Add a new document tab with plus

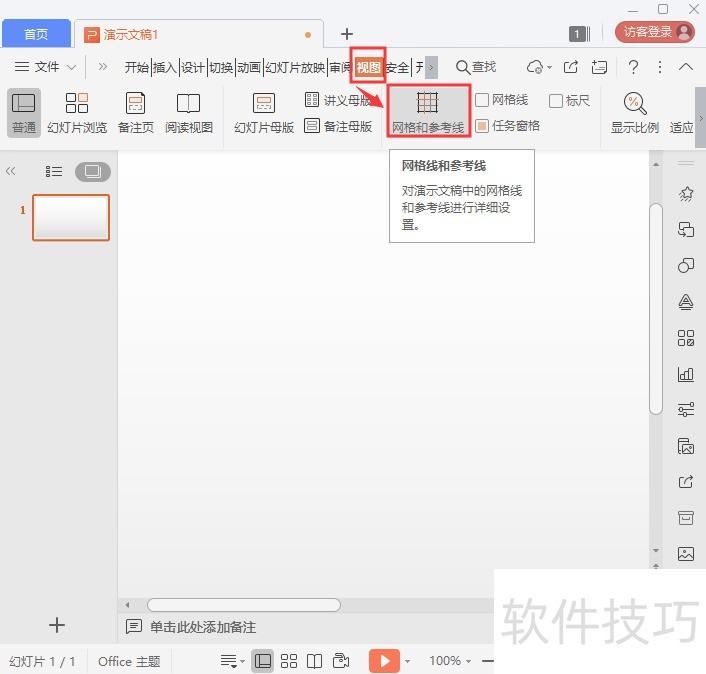click(x=347, y=34)
